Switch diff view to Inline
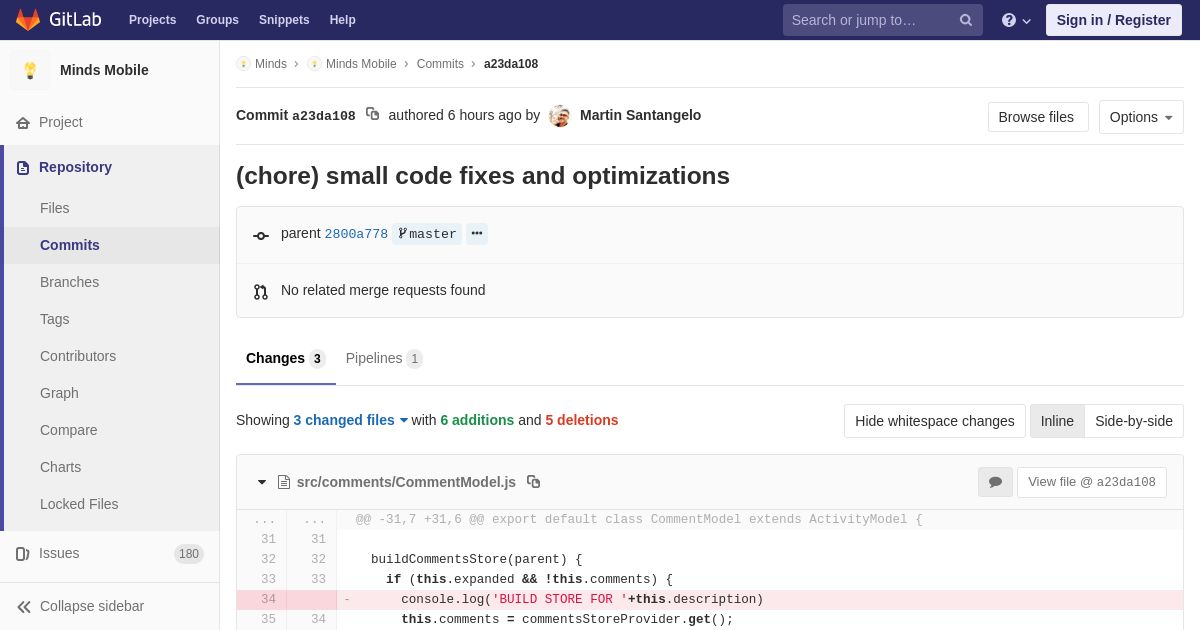Viewport: 1200px width, 630px height. [1057, 421]
